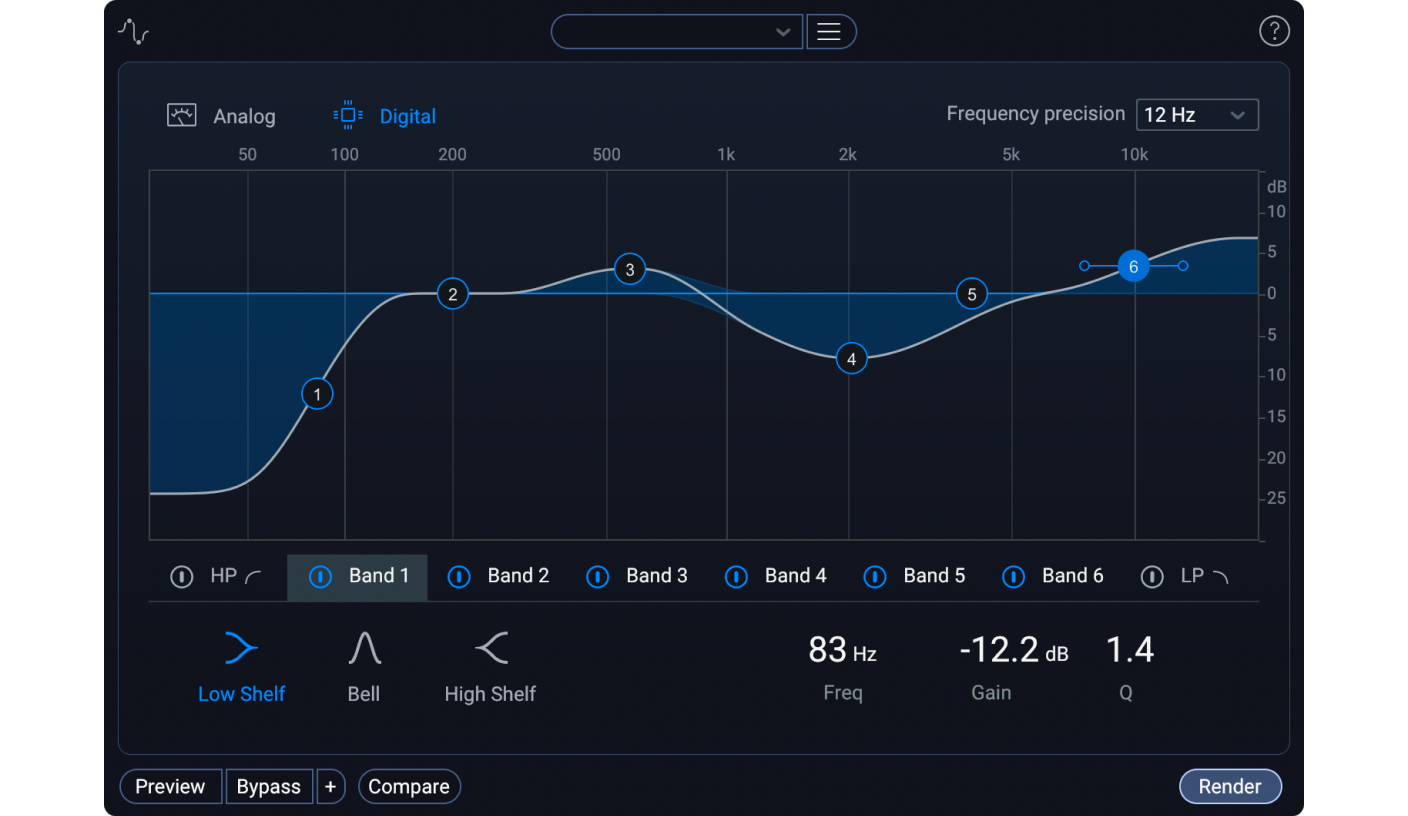Screen dimensions: 1408x816
Task: Click the EQ waveform logo top left
Action: pos(133,31)
